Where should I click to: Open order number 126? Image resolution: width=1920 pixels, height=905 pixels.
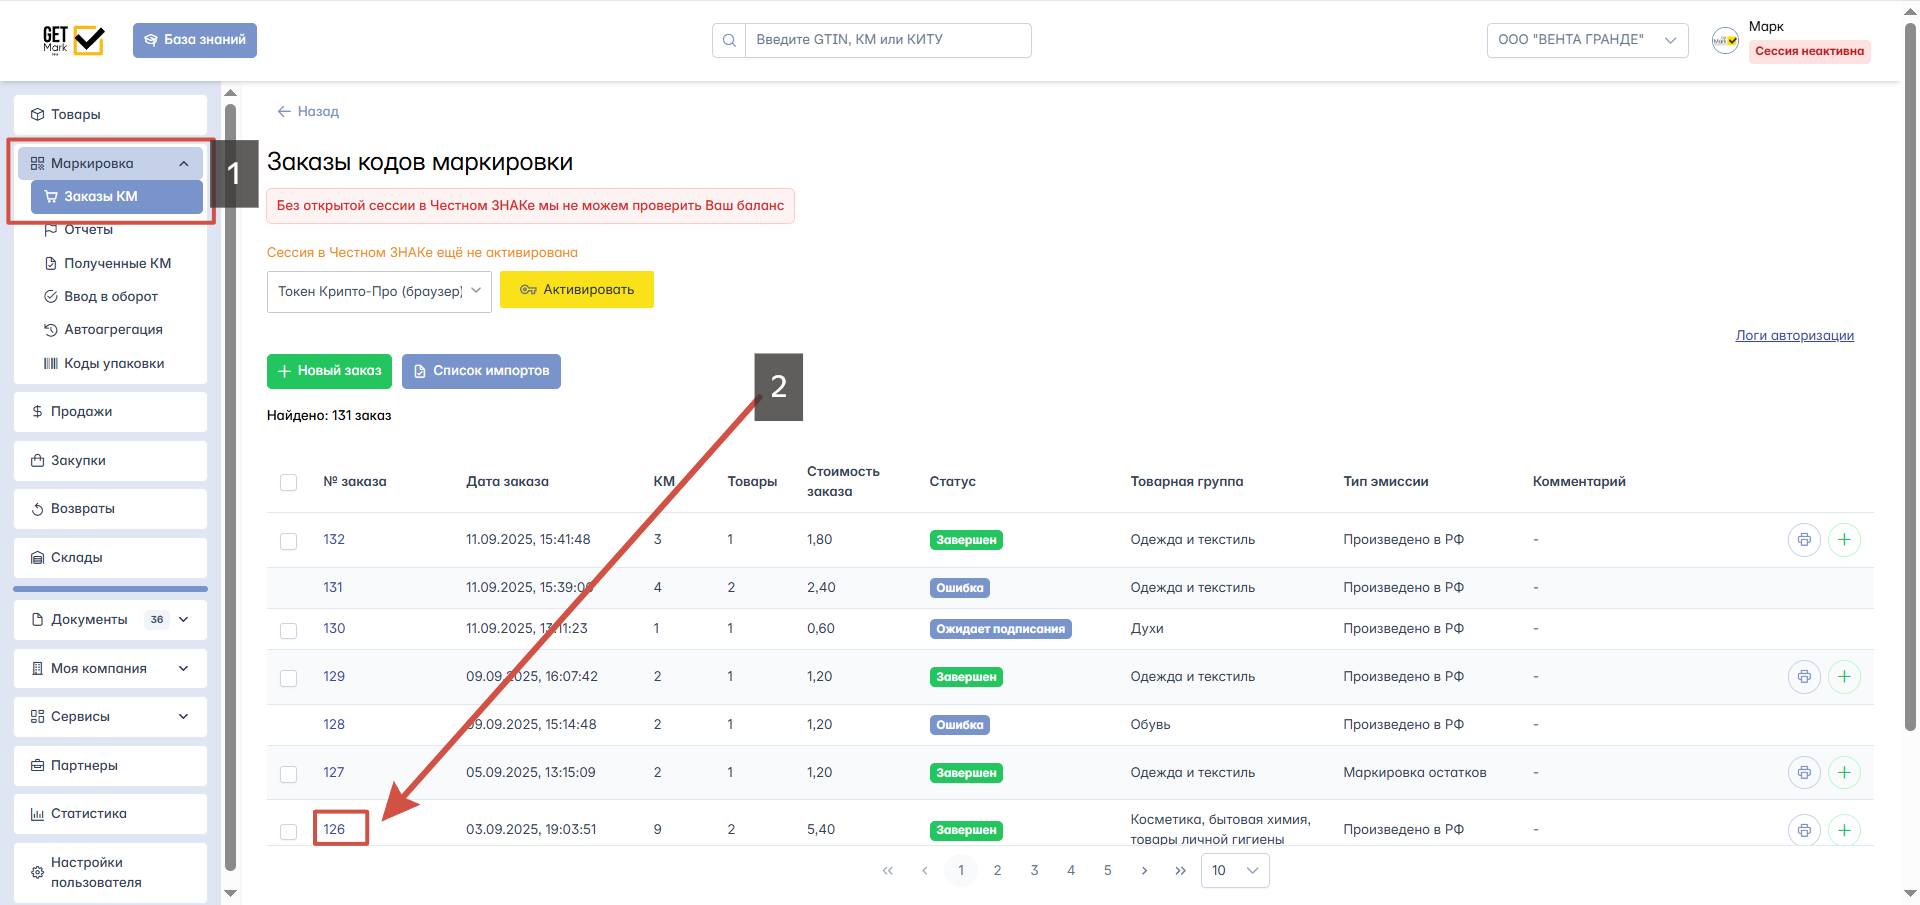pos(334,829)
